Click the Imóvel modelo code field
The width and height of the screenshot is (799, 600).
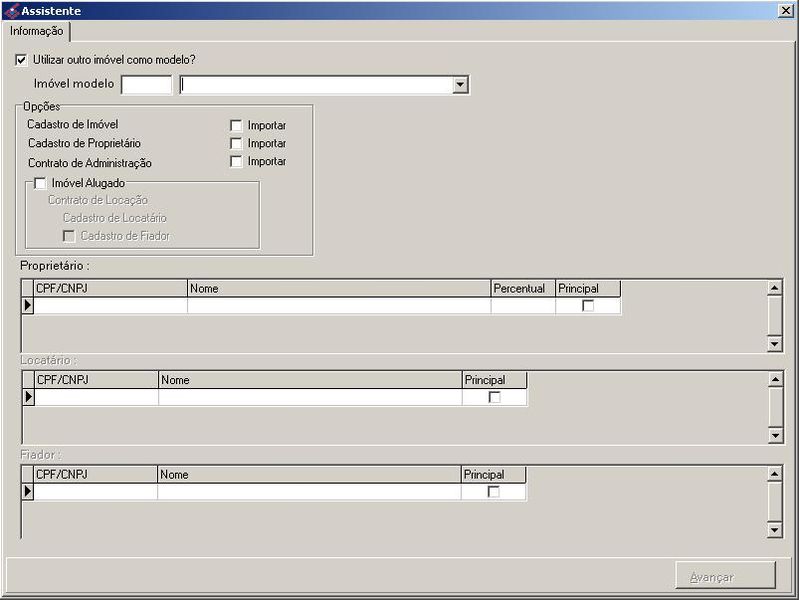click(x=146, y=85)
